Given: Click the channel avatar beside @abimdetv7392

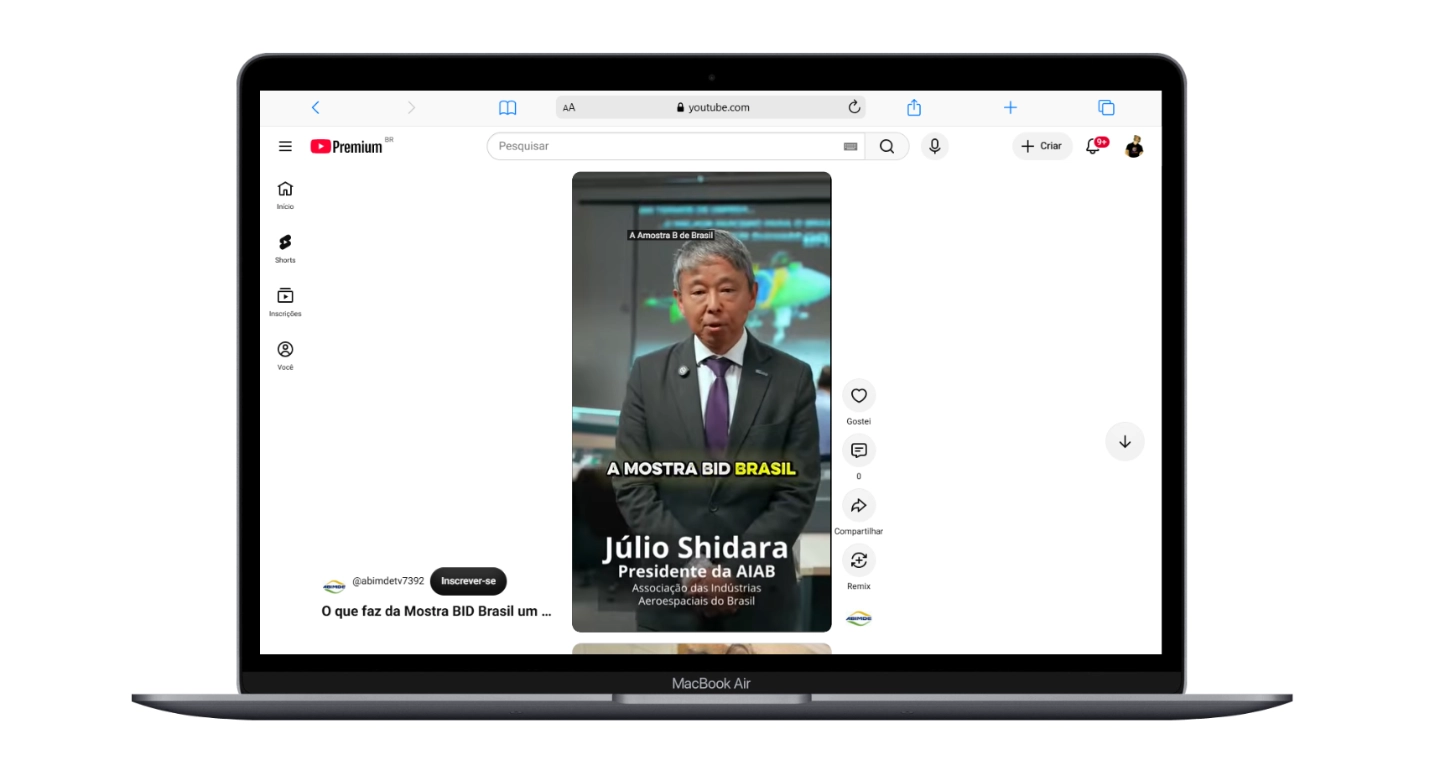Looking at the screenshot, I should [334, 586].
